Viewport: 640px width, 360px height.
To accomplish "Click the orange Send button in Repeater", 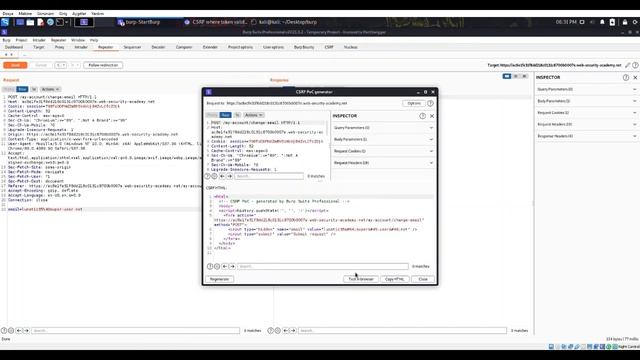I will coord(15,65).
